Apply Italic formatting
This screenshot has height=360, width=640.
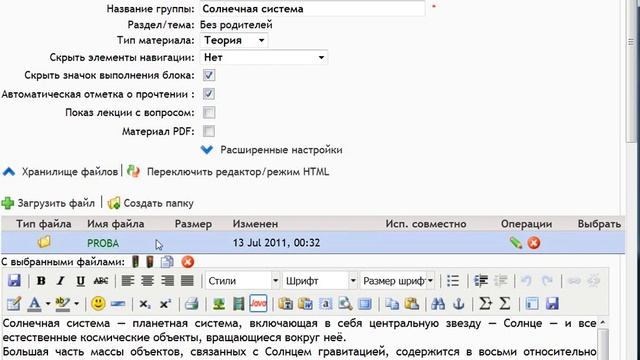(x=60, y=281)
